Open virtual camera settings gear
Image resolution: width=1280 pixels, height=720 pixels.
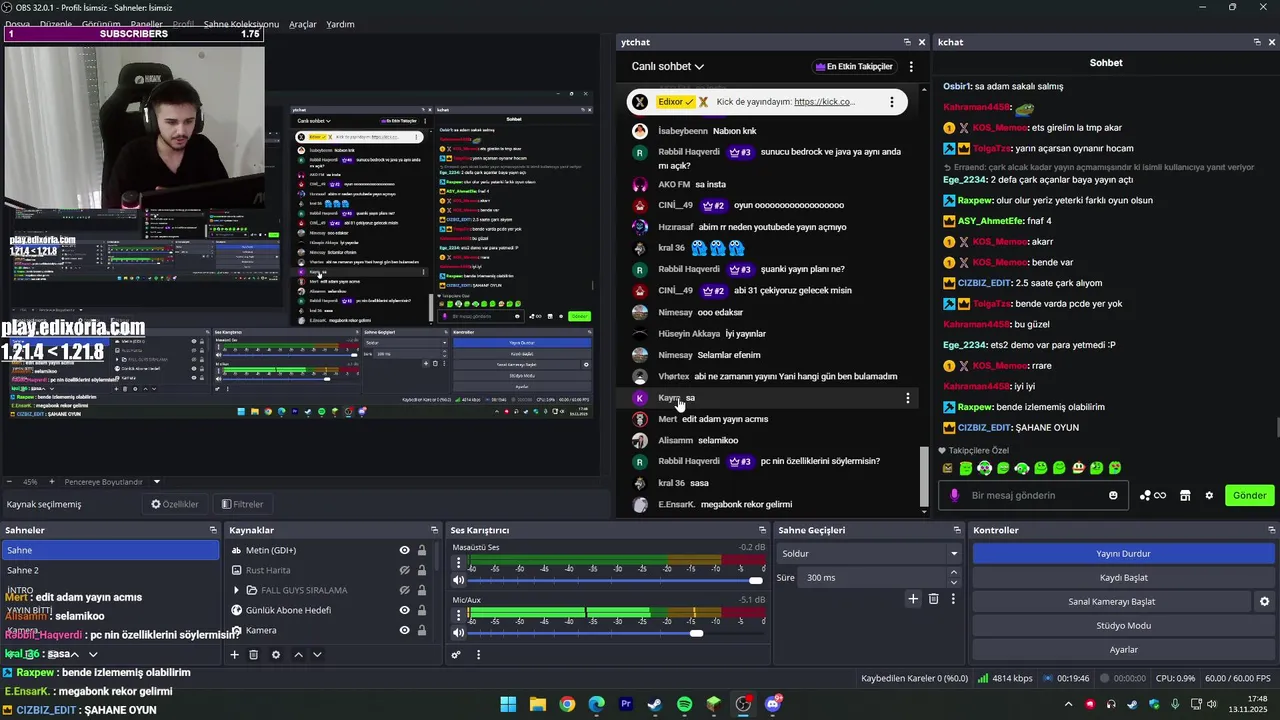click(x=1264, y=602)
